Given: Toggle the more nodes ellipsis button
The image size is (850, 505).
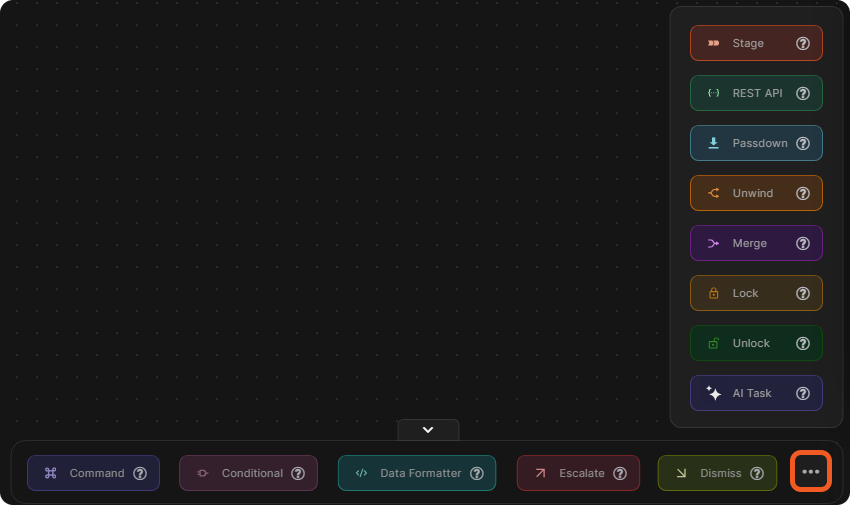Looking at the screenshot, I should pos(810,471).
